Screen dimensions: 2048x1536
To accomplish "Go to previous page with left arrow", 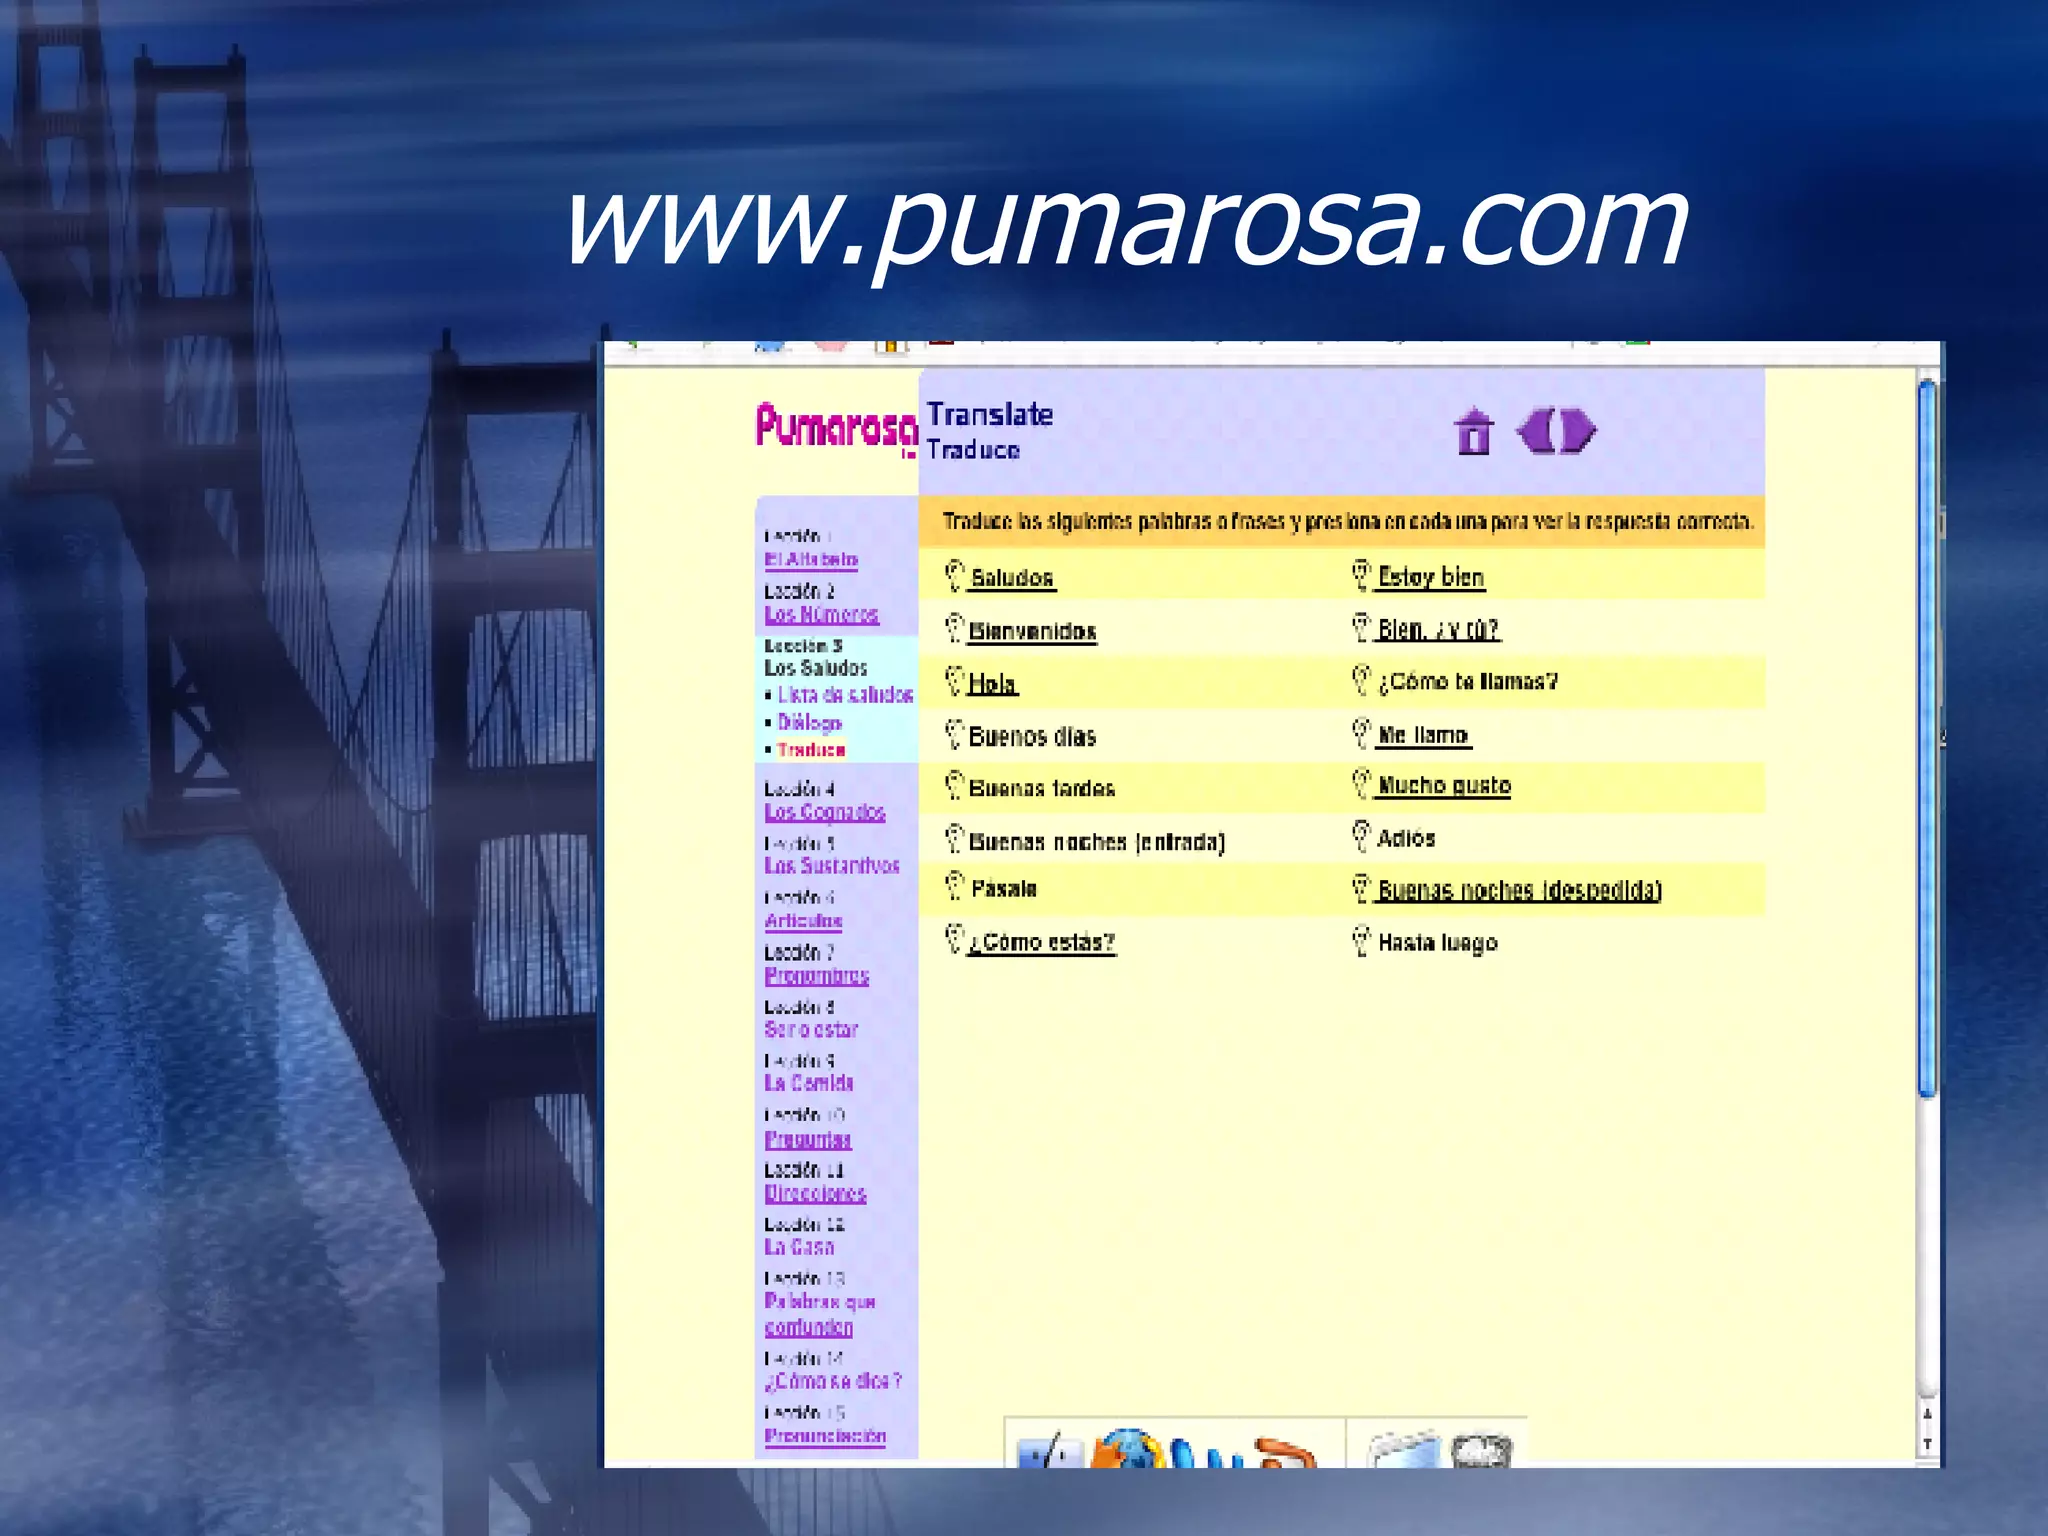I will point(1535,431).
